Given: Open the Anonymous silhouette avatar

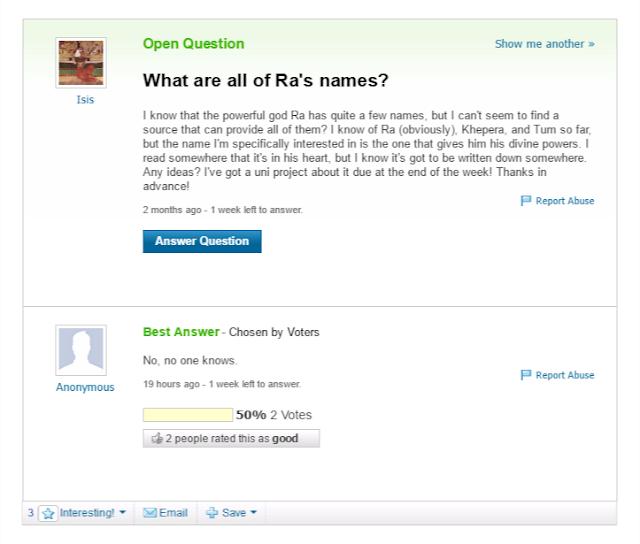Looking at the screenshot, I should 81,350.
